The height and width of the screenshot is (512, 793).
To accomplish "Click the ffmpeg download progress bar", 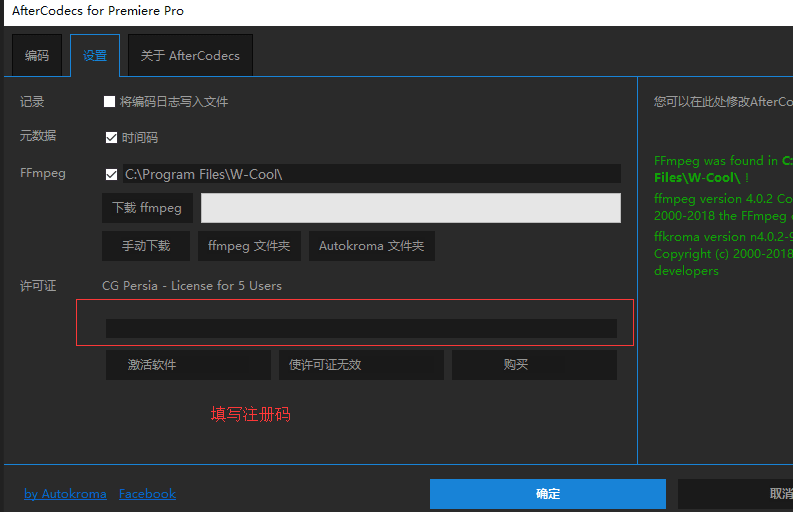I will (411, 208).
